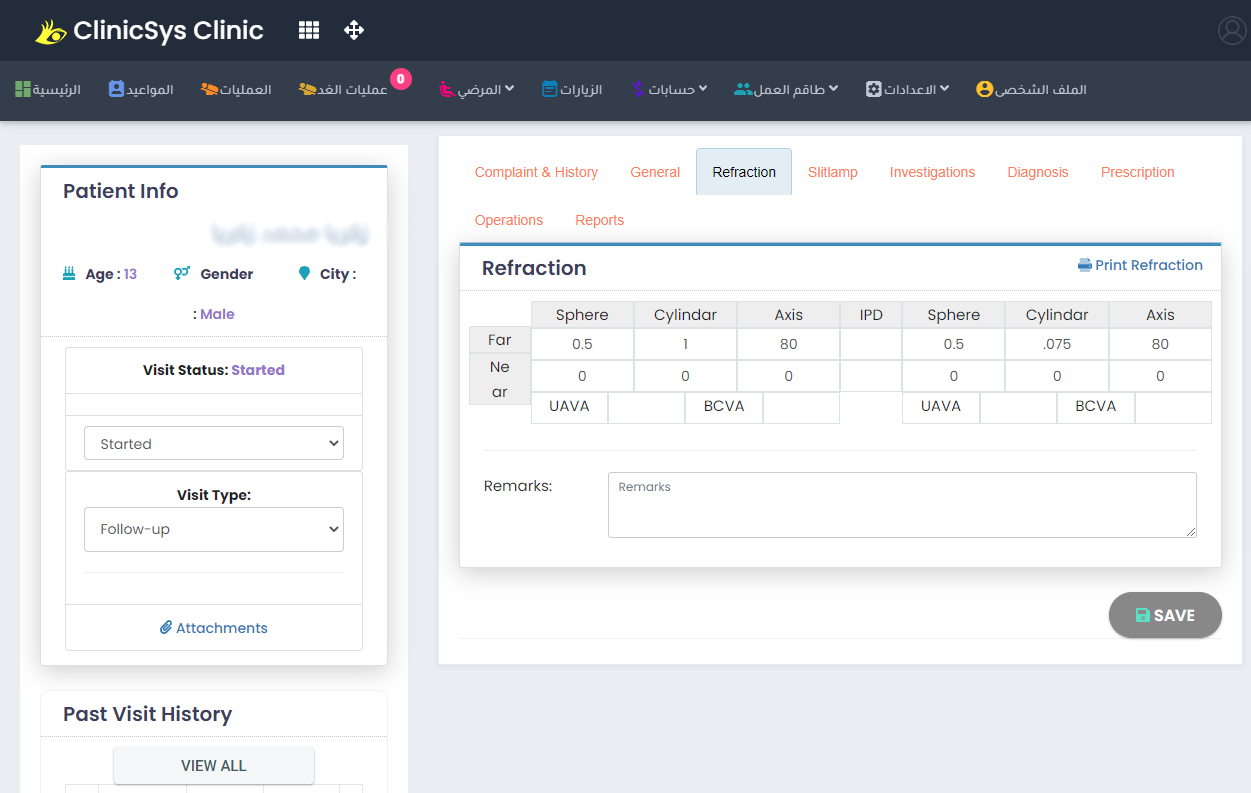Click the grid apps icon in header
The image size is (1251, 793).
click(309, 30)
